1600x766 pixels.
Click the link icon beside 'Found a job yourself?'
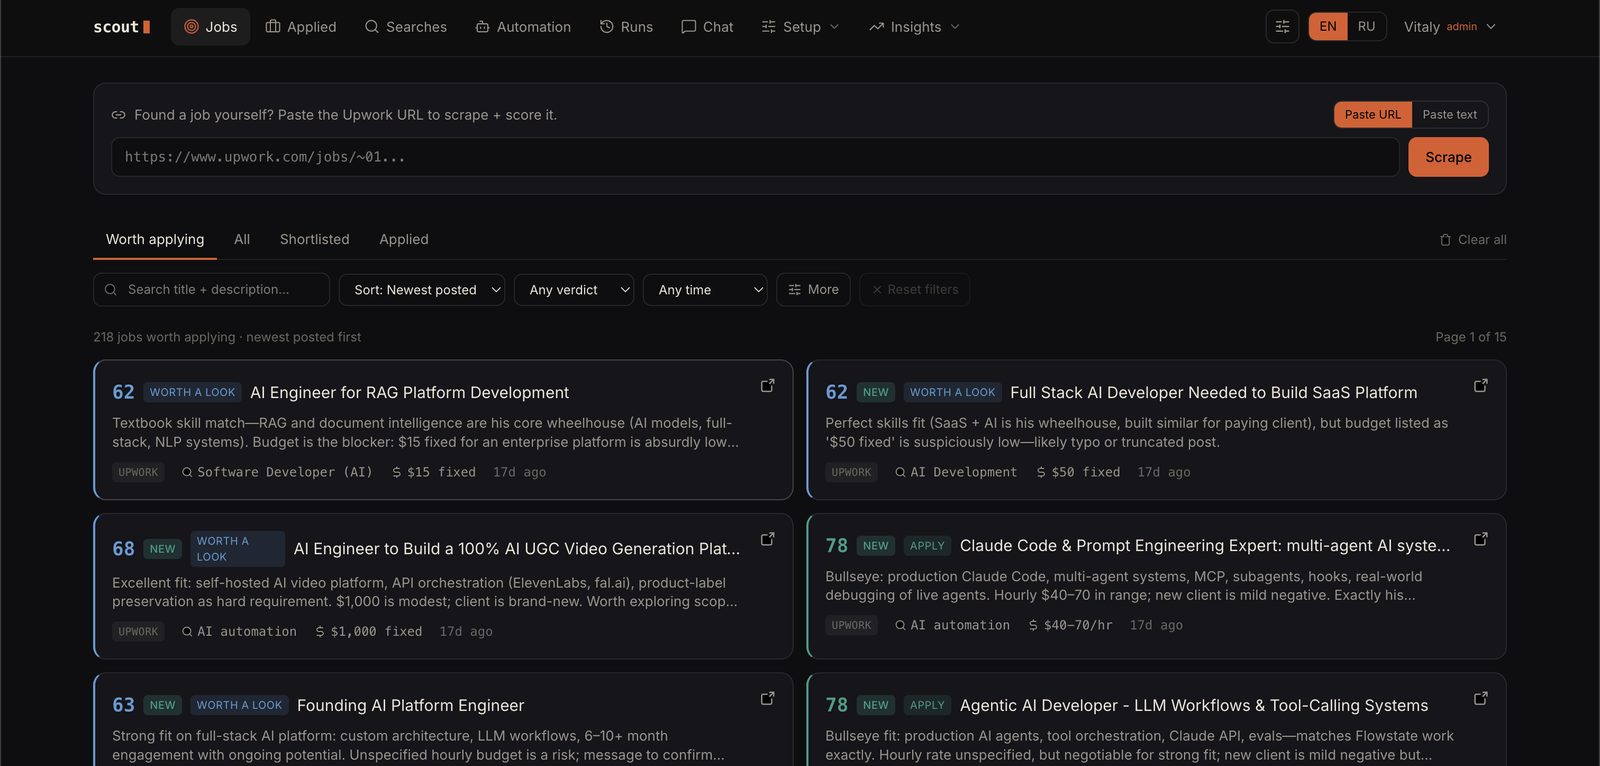coord(118,115)
